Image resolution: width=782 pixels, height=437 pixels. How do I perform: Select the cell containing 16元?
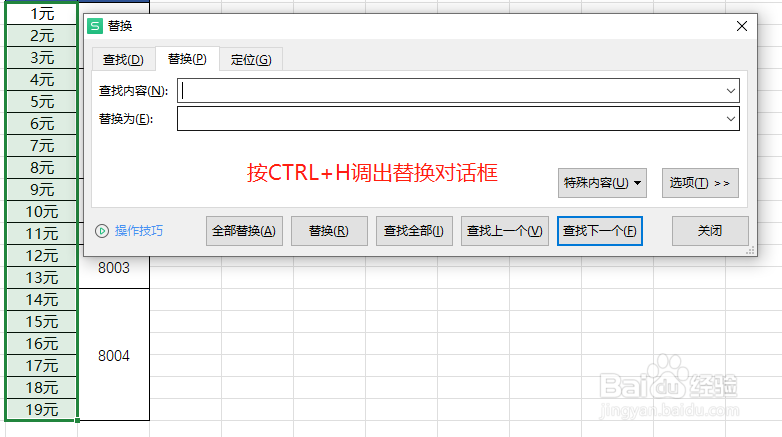[x=42, y=343]
